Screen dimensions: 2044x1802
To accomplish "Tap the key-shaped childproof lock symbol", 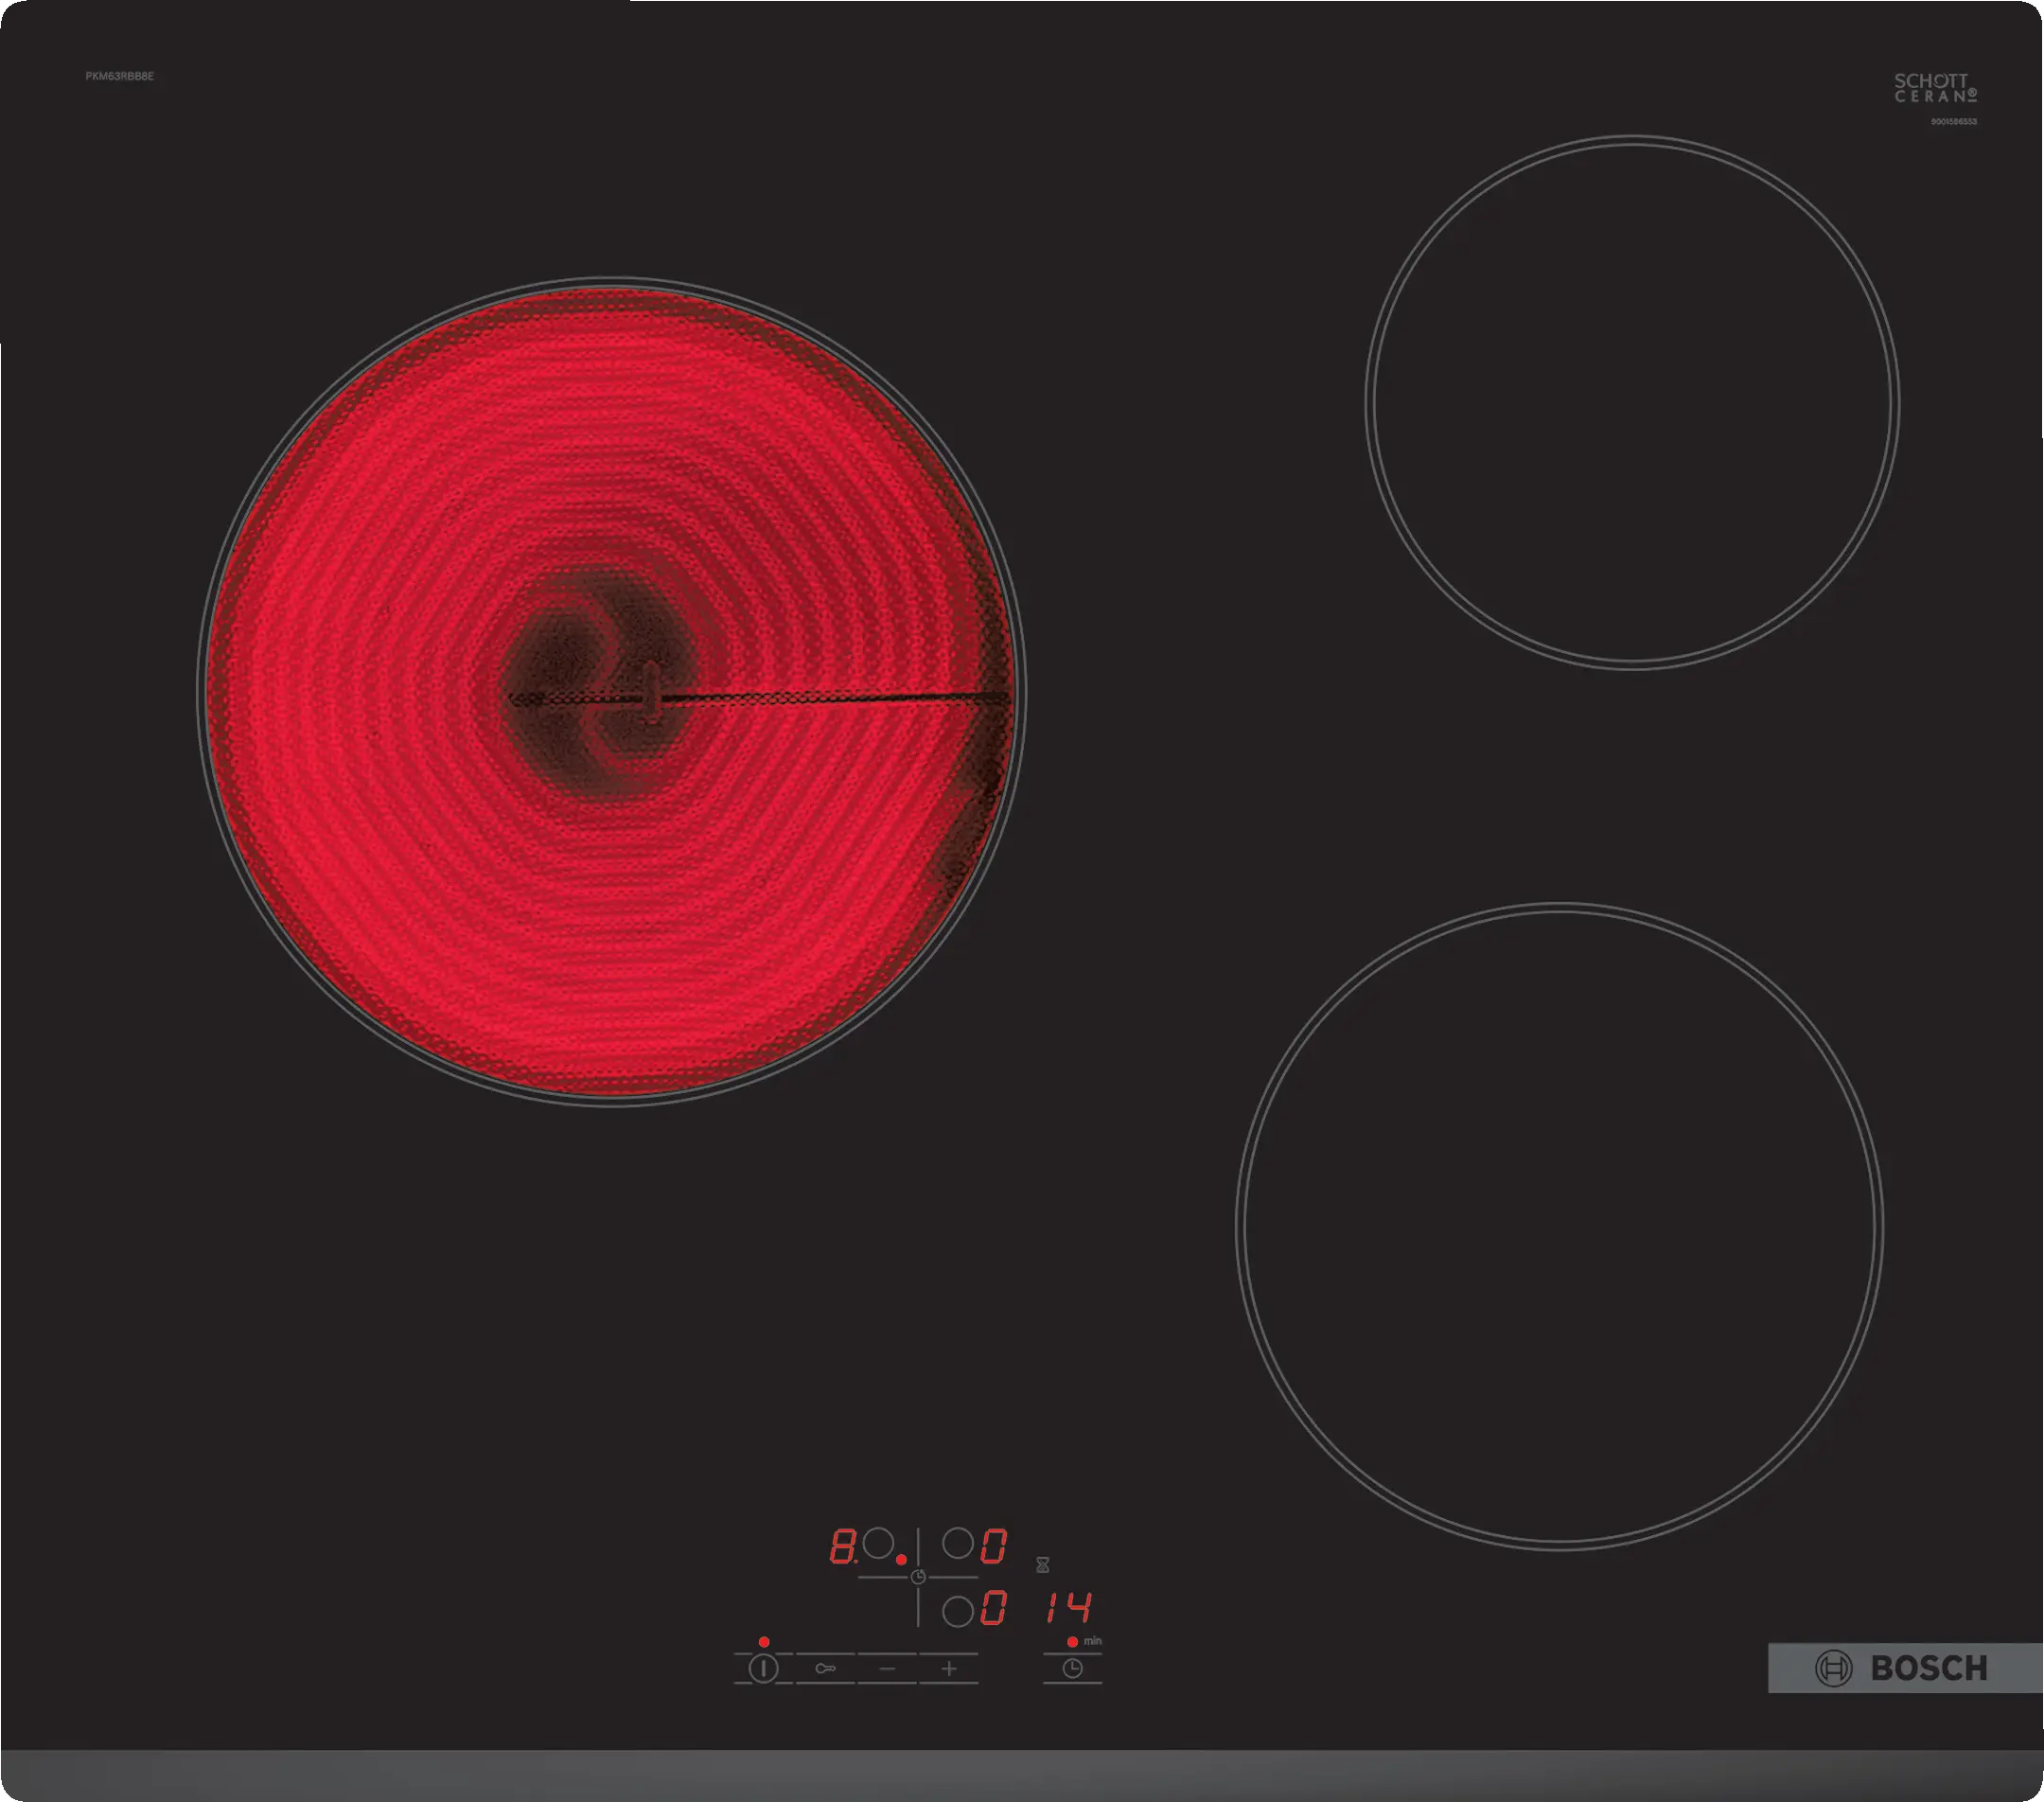I will tap(825, 1668).
